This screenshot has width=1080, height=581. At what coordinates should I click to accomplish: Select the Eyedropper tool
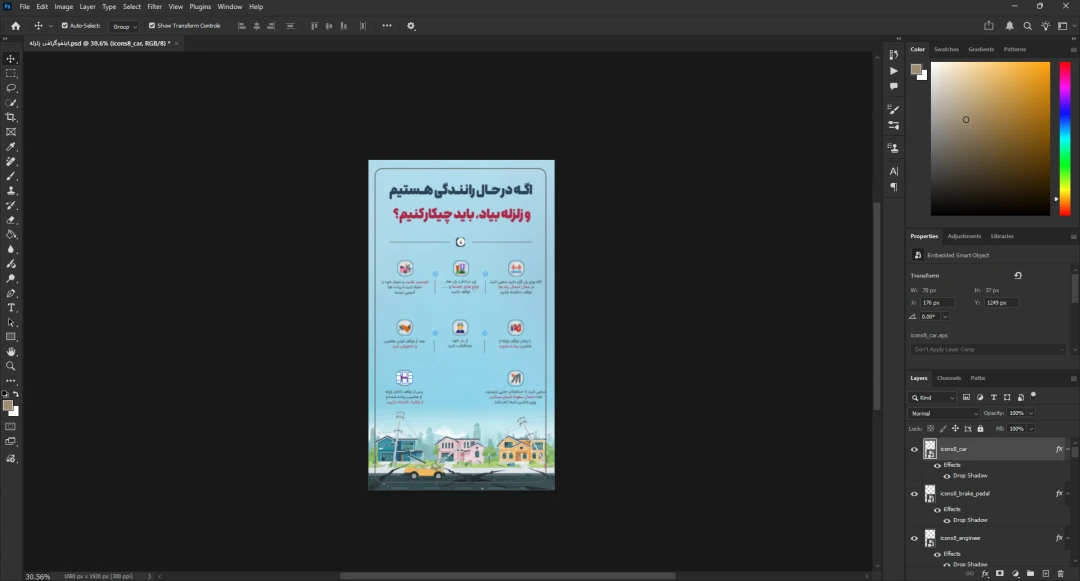(11, 147)
